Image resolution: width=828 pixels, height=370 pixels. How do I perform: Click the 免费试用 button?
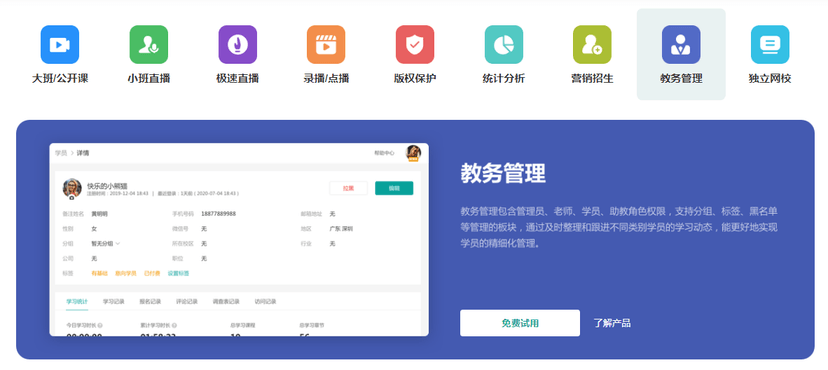[520, 323]
